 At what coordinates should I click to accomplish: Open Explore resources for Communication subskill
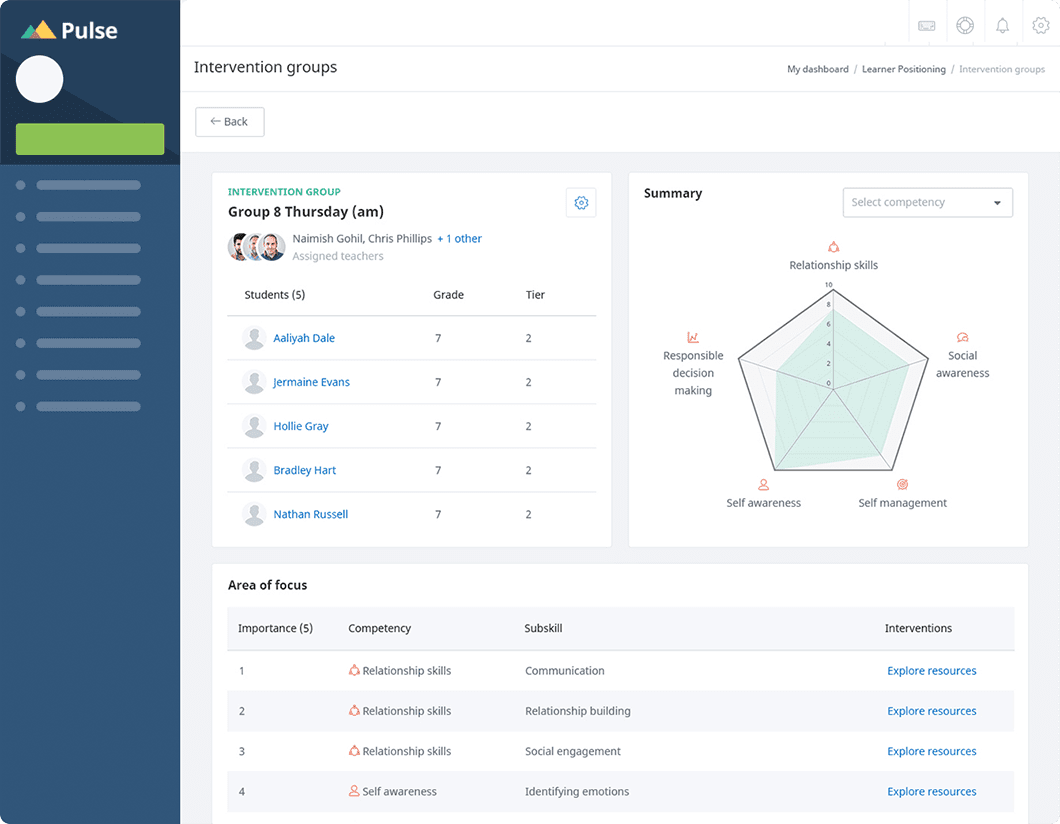[931, 671]
